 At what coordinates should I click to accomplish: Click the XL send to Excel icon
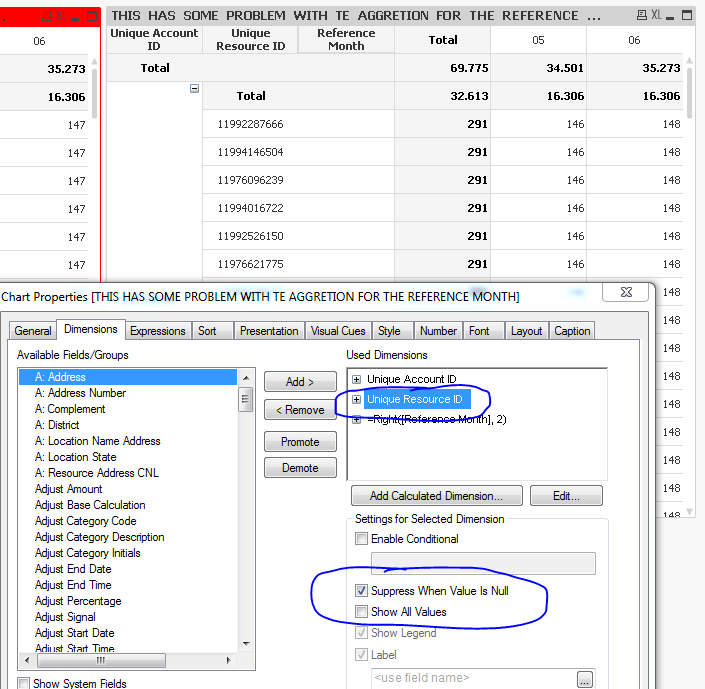[x=658, y=15]
